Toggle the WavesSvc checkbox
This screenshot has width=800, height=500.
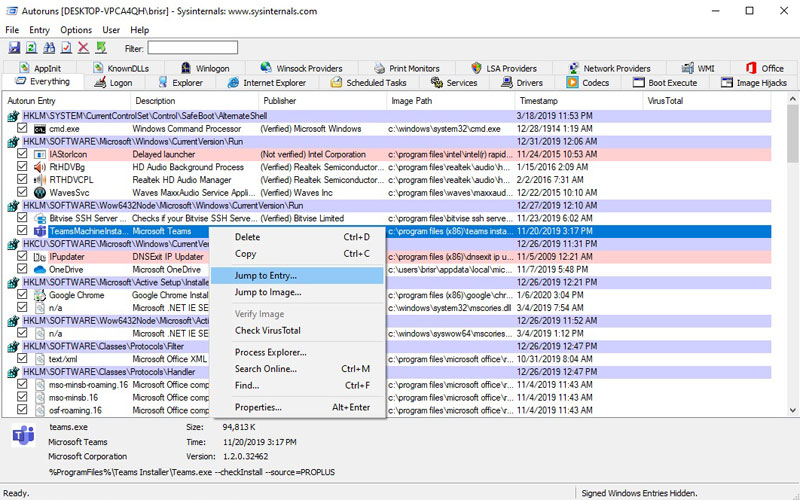click(22, 192)
